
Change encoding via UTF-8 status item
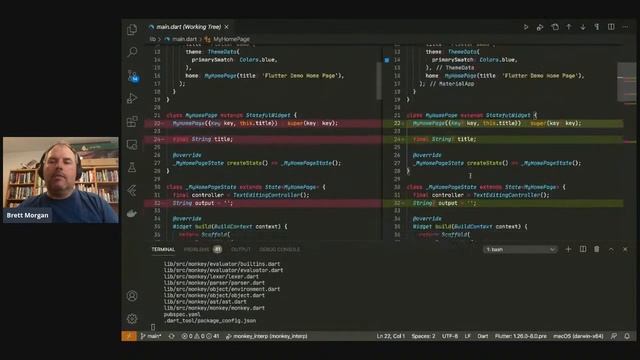click(x=450, y=336)
